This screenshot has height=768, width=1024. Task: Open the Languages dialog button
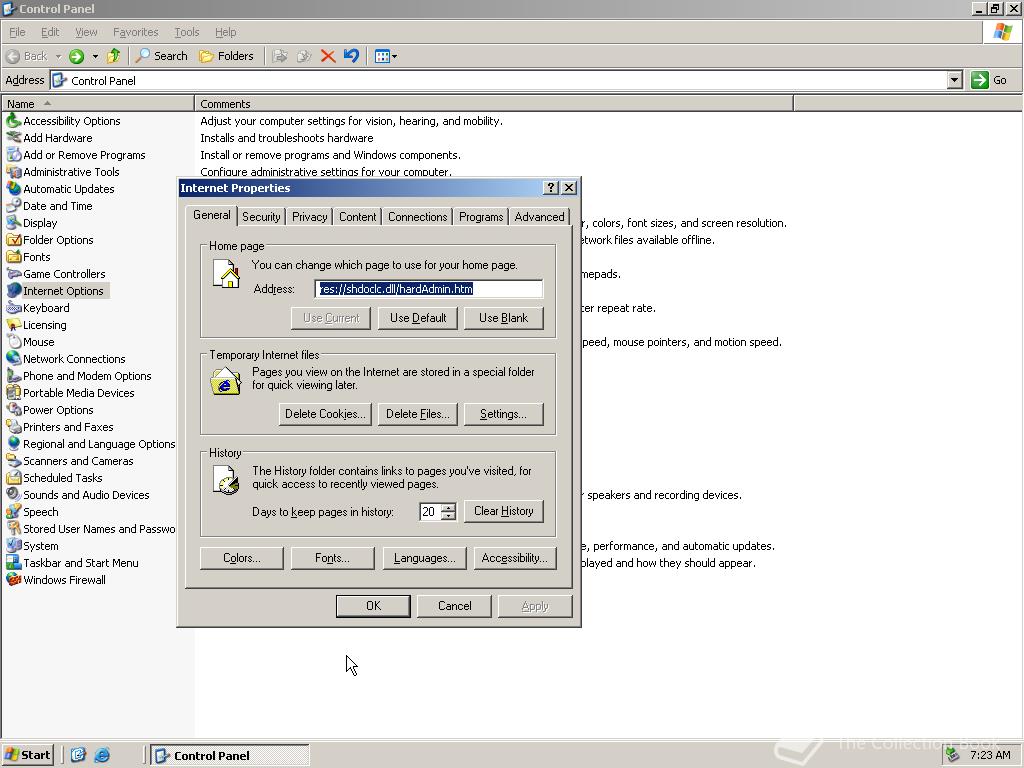coord(424,558)
